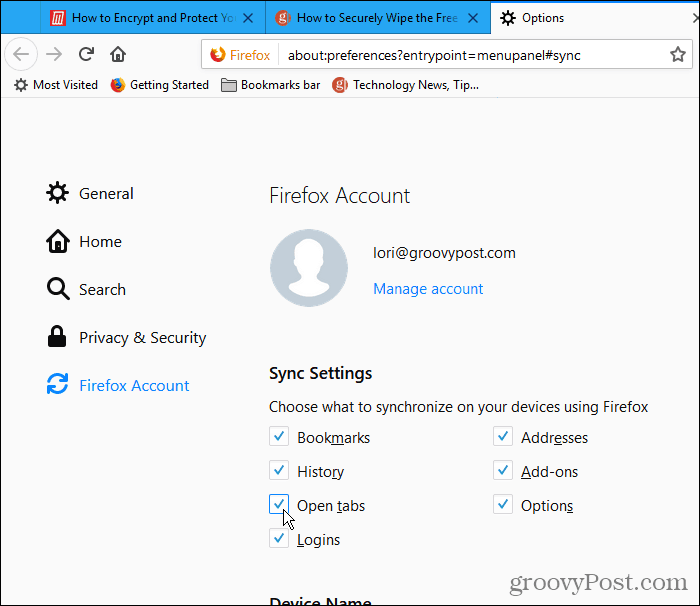This screenshot has width=700, height=606.
Task: Uncheck the Addresses sync checkbox
Action: point(503,436)
